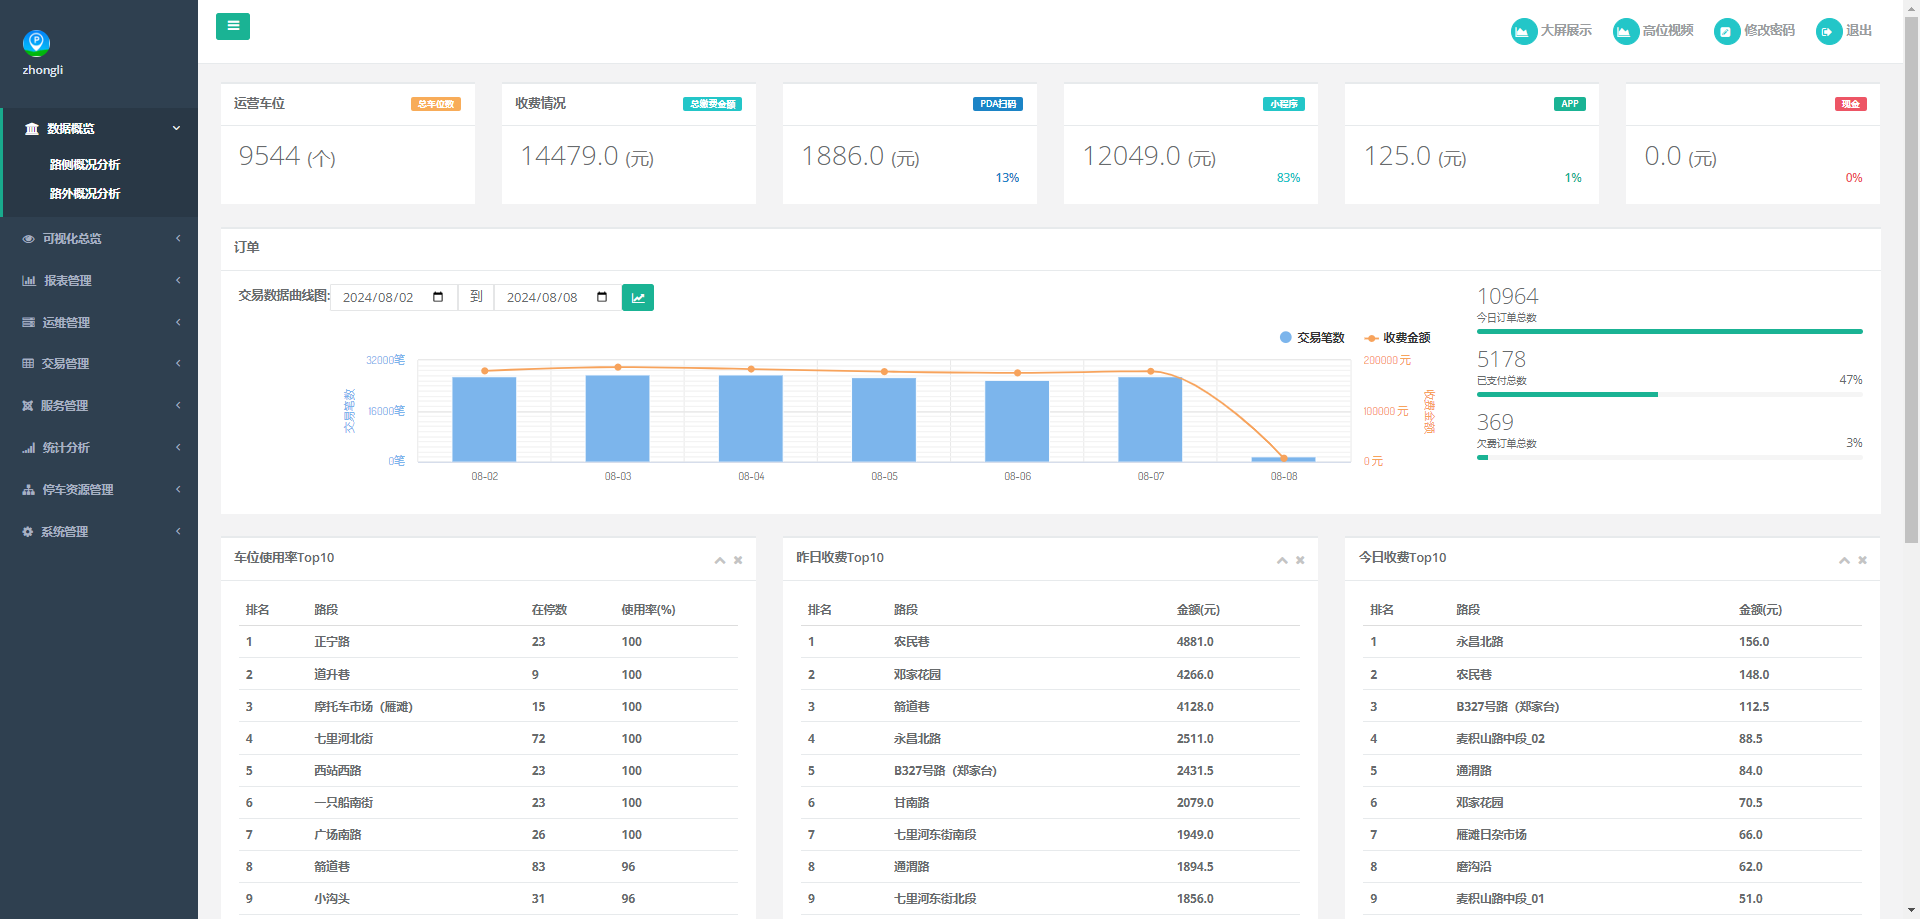Open the 高位视频 video icon
Viewport: 1920px width, 919px height.
pyautogui.click(x=1626, y=32)
